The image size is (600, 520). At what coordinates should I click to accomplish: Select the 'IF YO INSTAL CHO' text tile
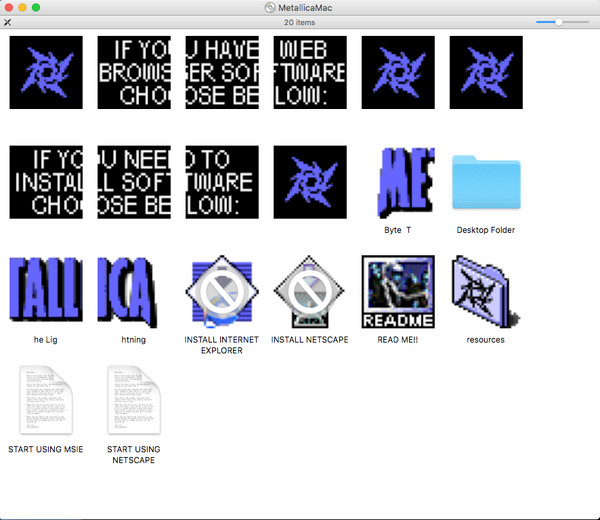(46, 182)
